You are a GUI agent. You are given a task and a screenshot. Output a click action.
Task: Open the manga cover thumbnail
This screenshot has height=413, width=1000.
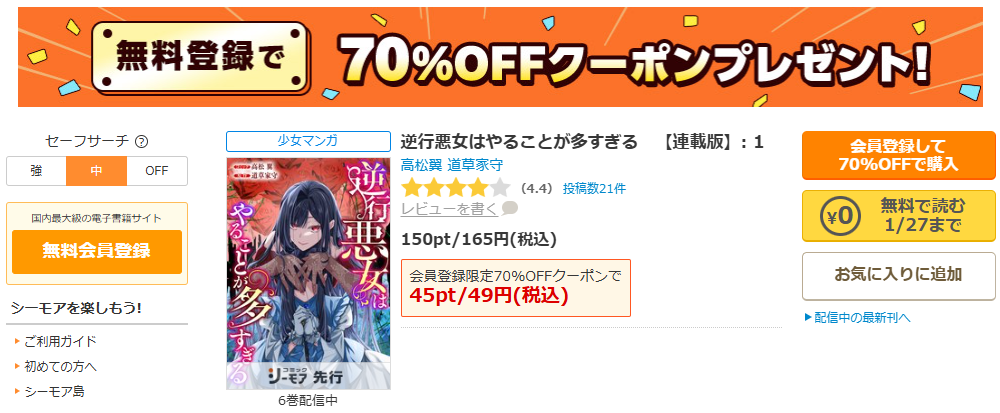(309, 273)
